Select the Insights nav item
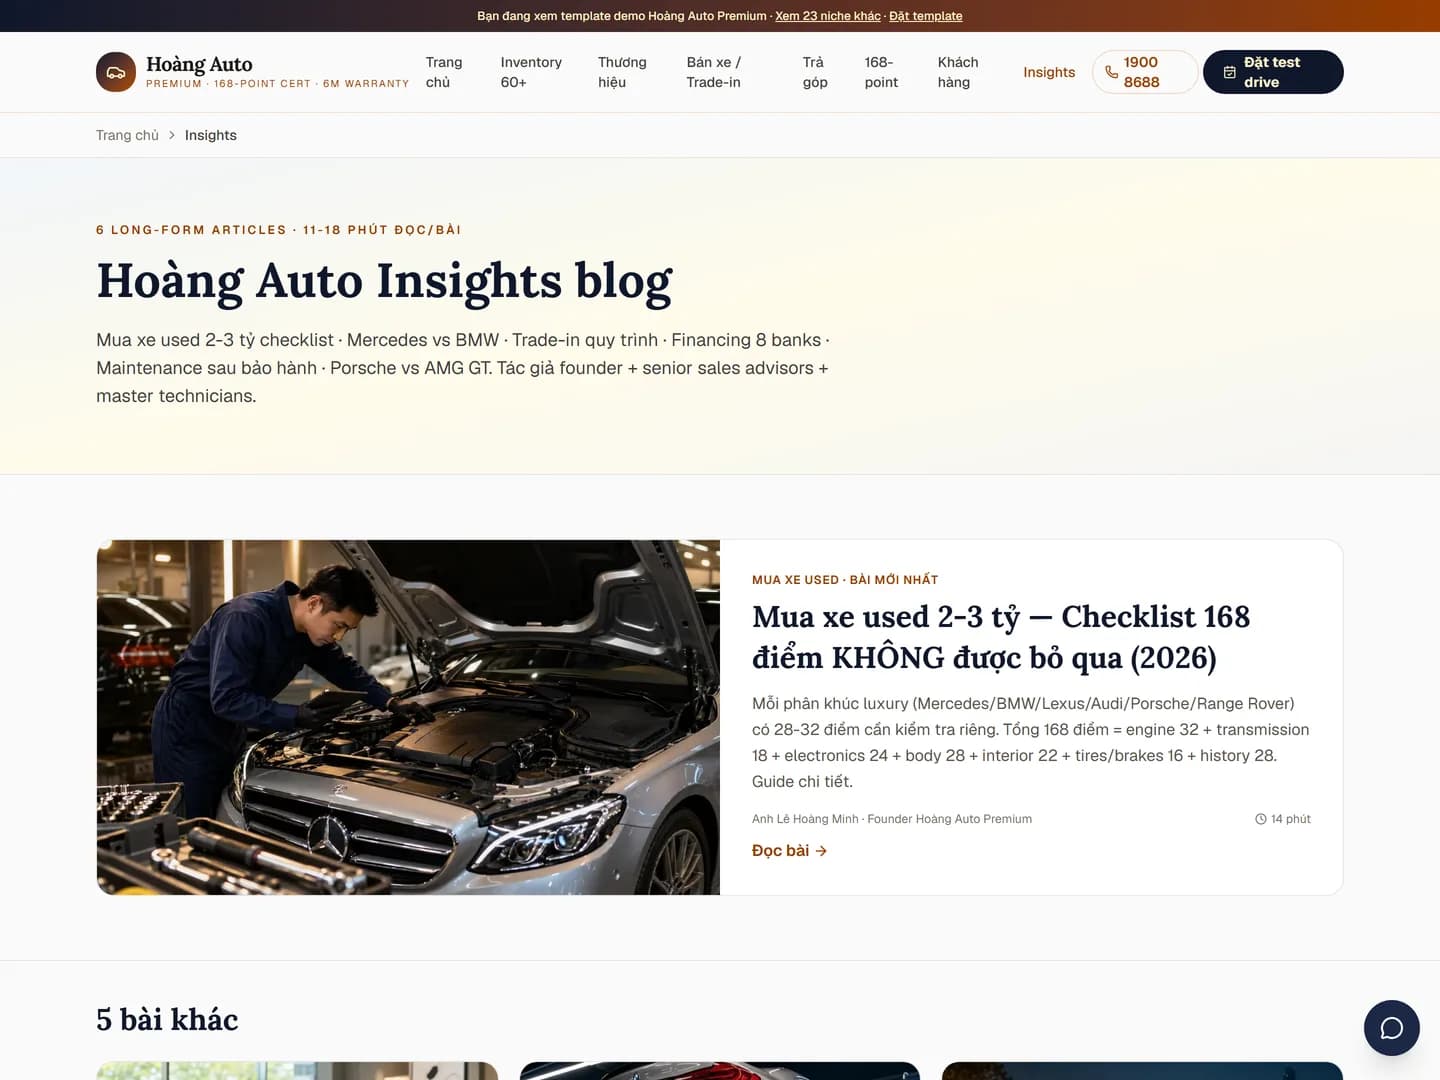Image resolution: width=1440 pixels, height=1080 pixels. pos(1049,72)
